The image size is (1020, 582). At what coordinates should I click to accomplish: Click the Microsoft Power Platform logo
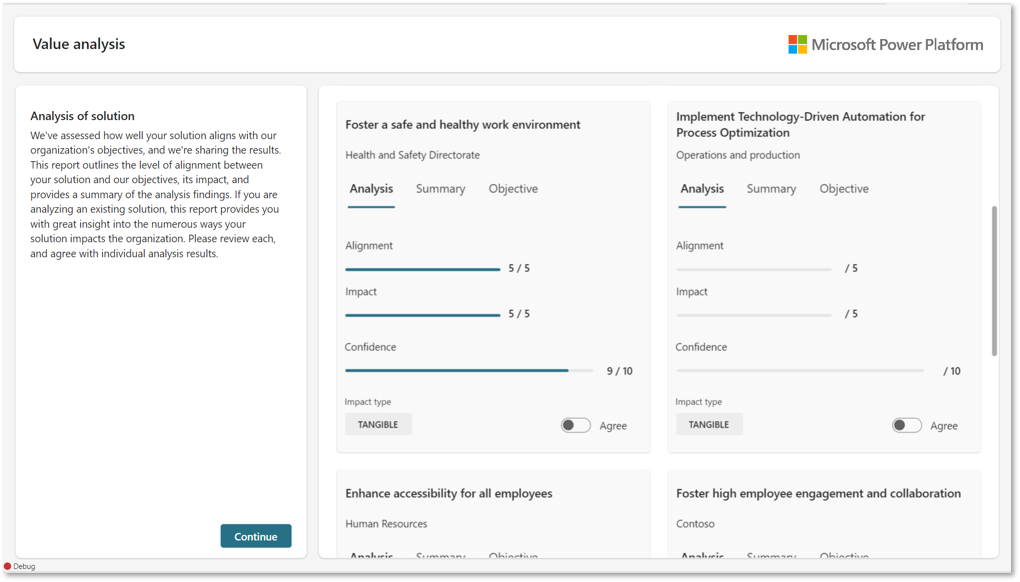tap(885, 45)
